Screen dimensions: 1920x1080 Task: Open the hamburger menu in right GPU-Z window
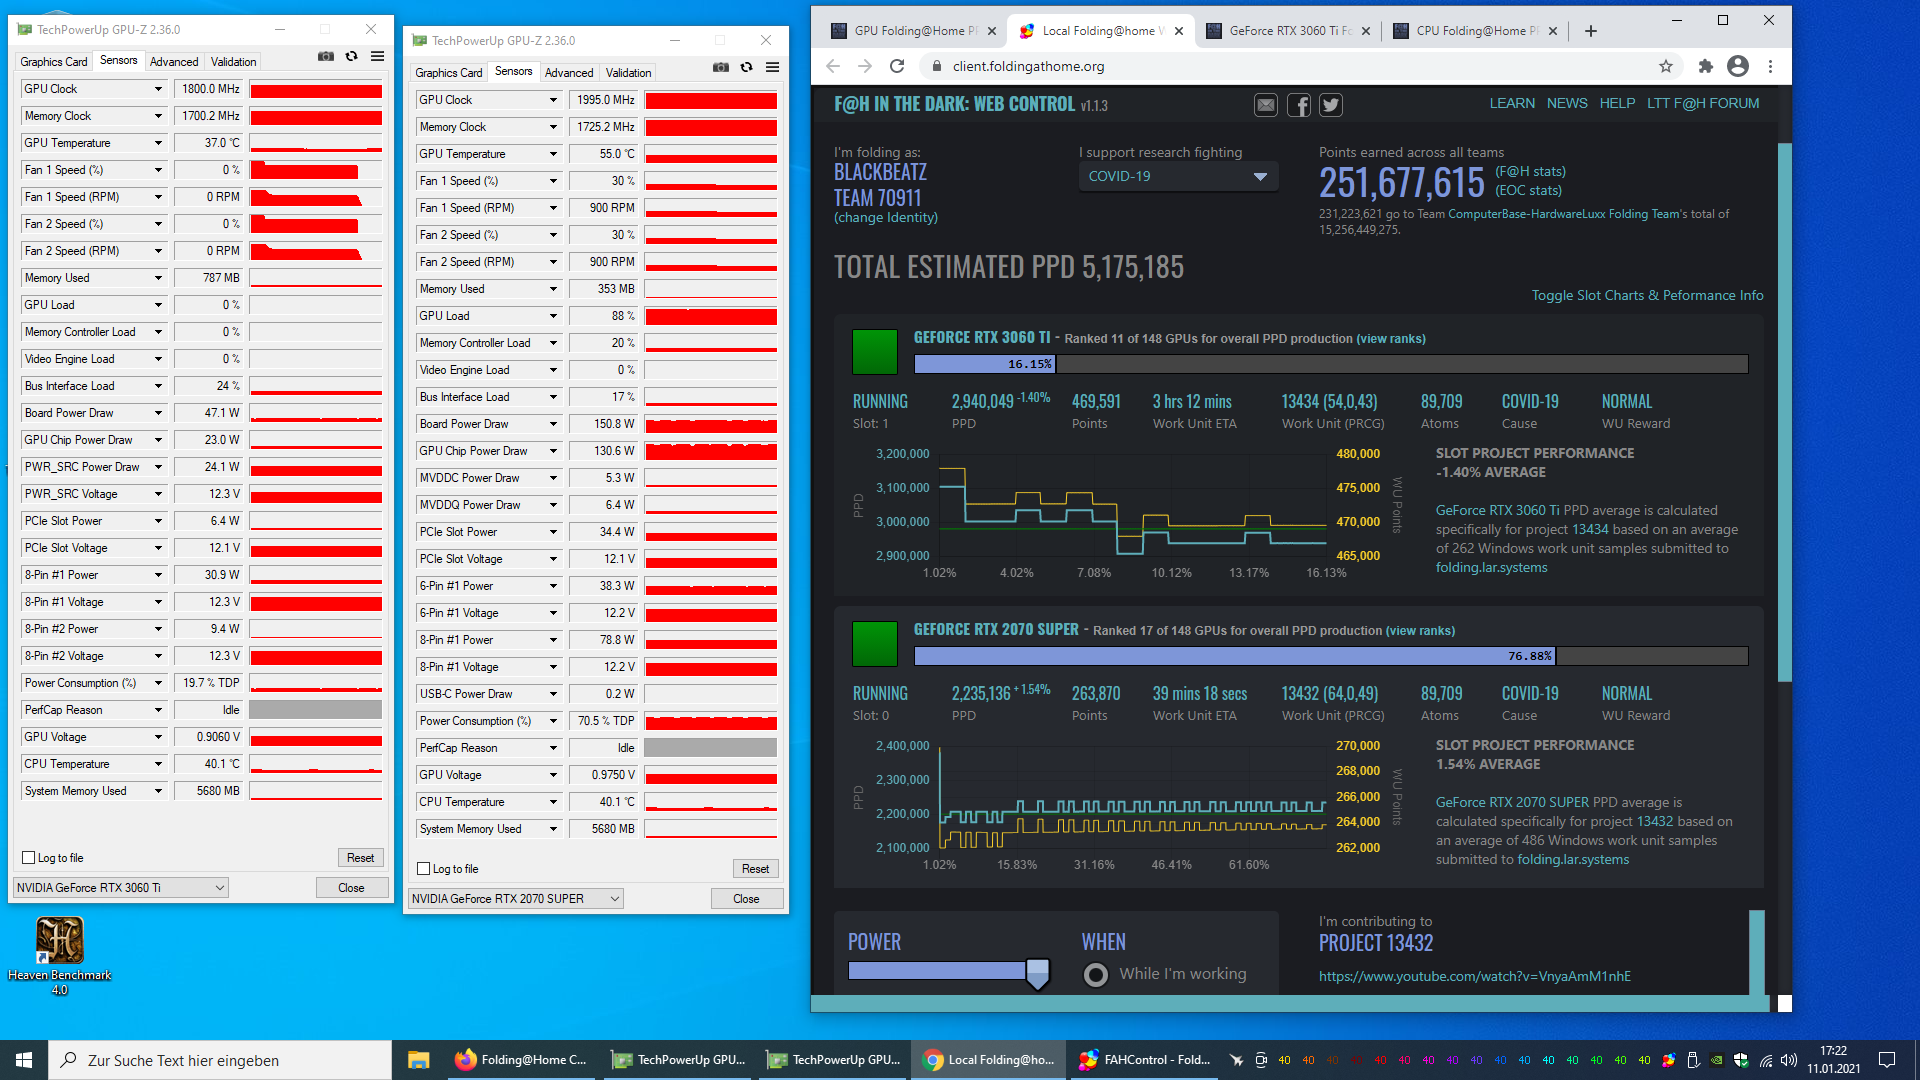tap(772, 68)
